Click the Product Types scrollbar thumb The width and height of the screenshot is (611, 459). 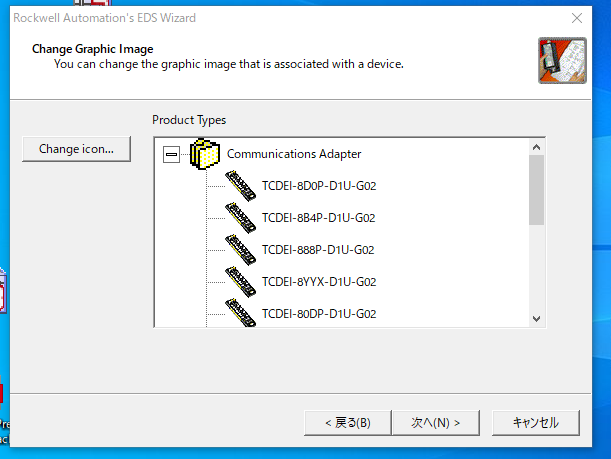coord(537,190)
